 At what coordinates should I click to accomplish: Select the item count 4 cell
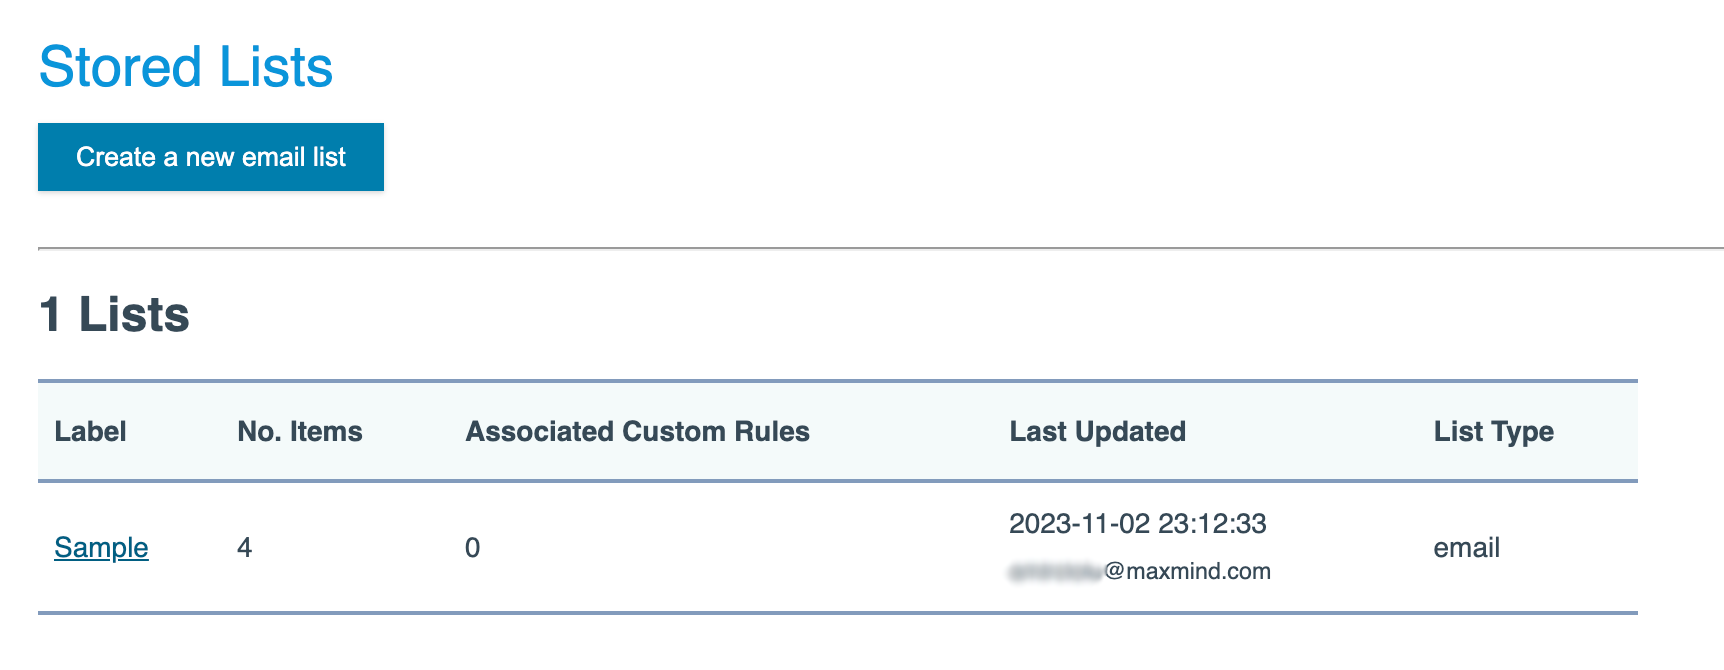[244, 547]
